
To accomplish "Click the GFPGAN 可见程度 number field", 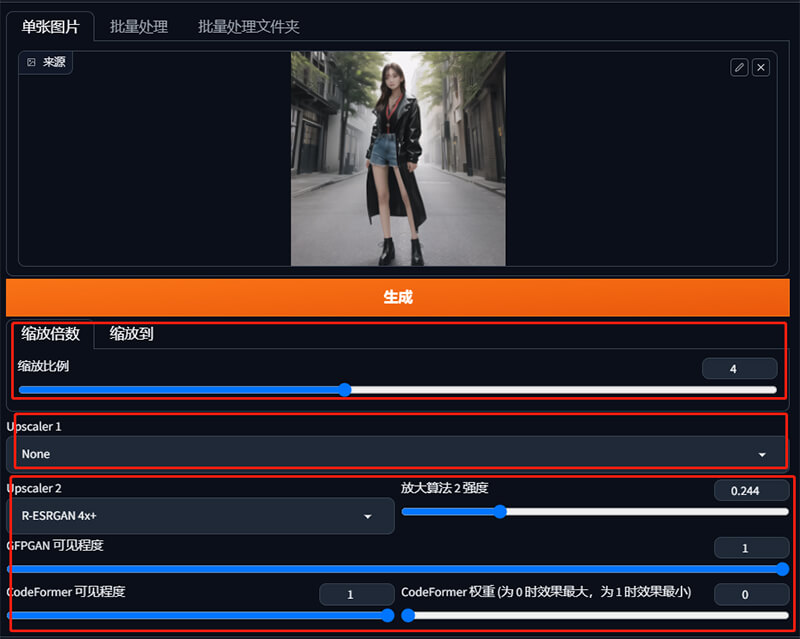I will coord(751,548).
